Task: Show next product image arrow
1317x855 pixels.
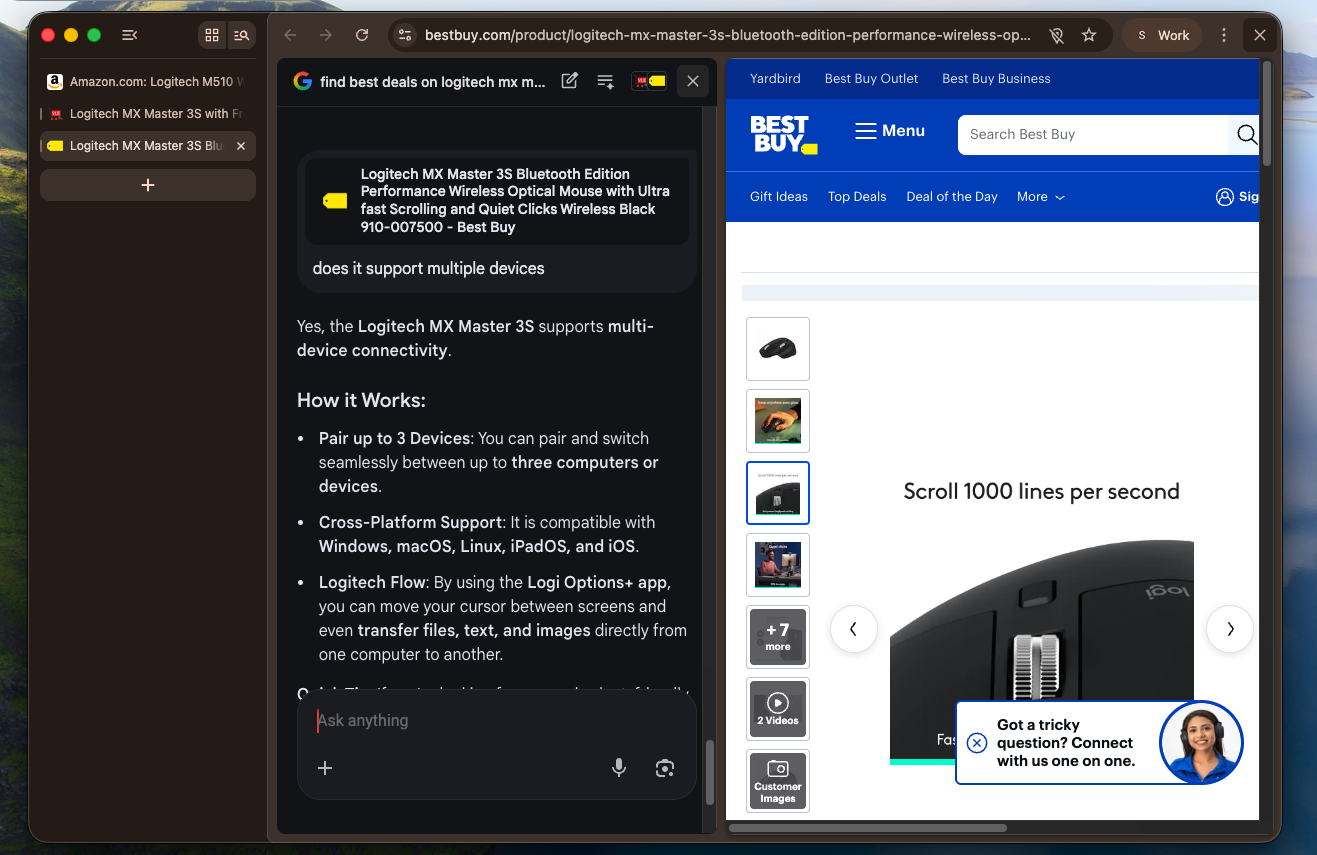Action: (x=1230, y=629)
